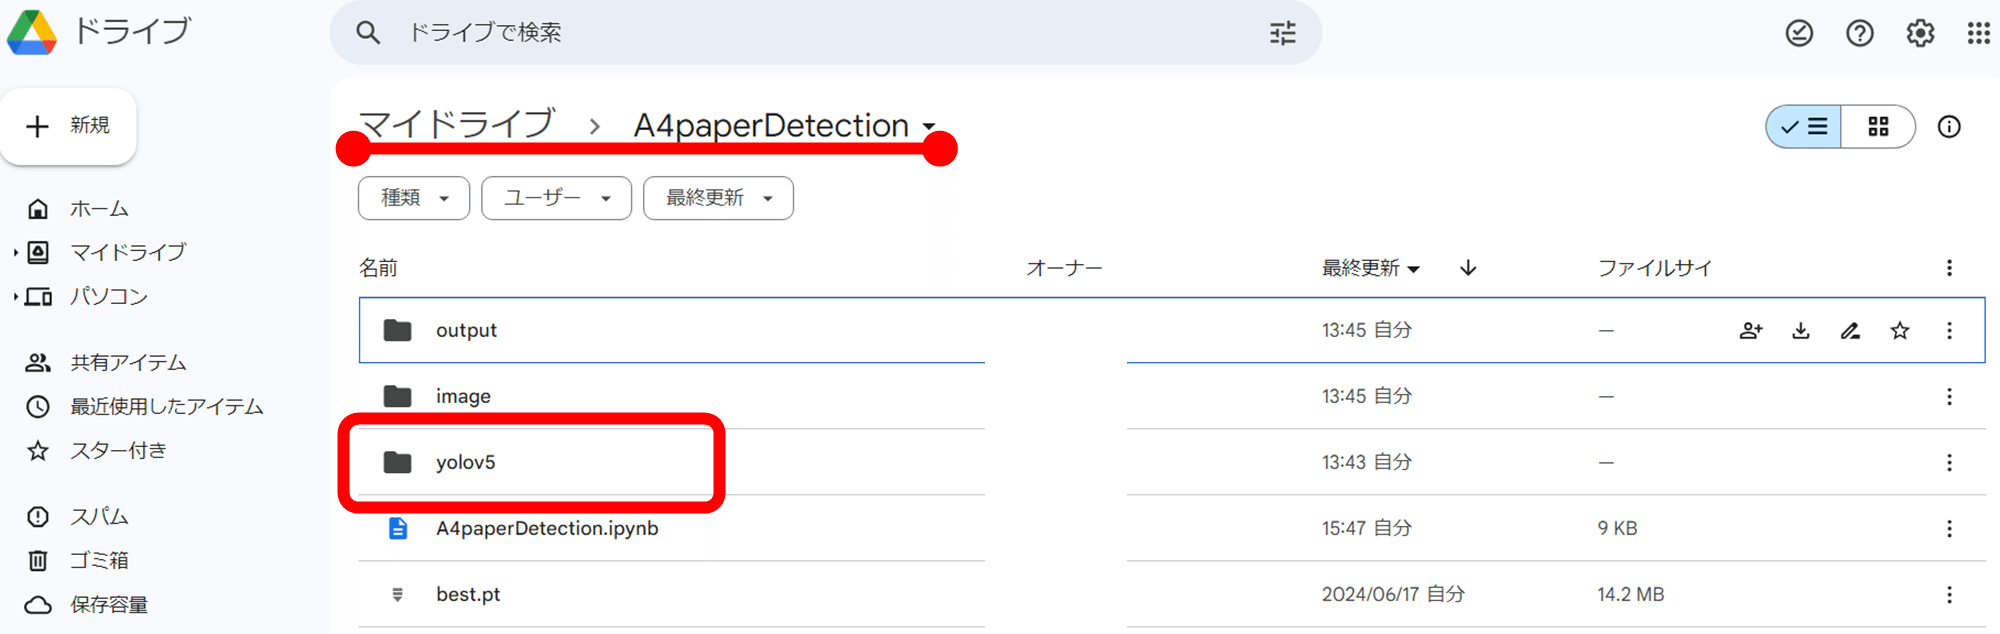Click the 13:43 自分 date cell
Image resolution: width=2000 pixels, height=634 pixels.
(x=1367, y=462)
